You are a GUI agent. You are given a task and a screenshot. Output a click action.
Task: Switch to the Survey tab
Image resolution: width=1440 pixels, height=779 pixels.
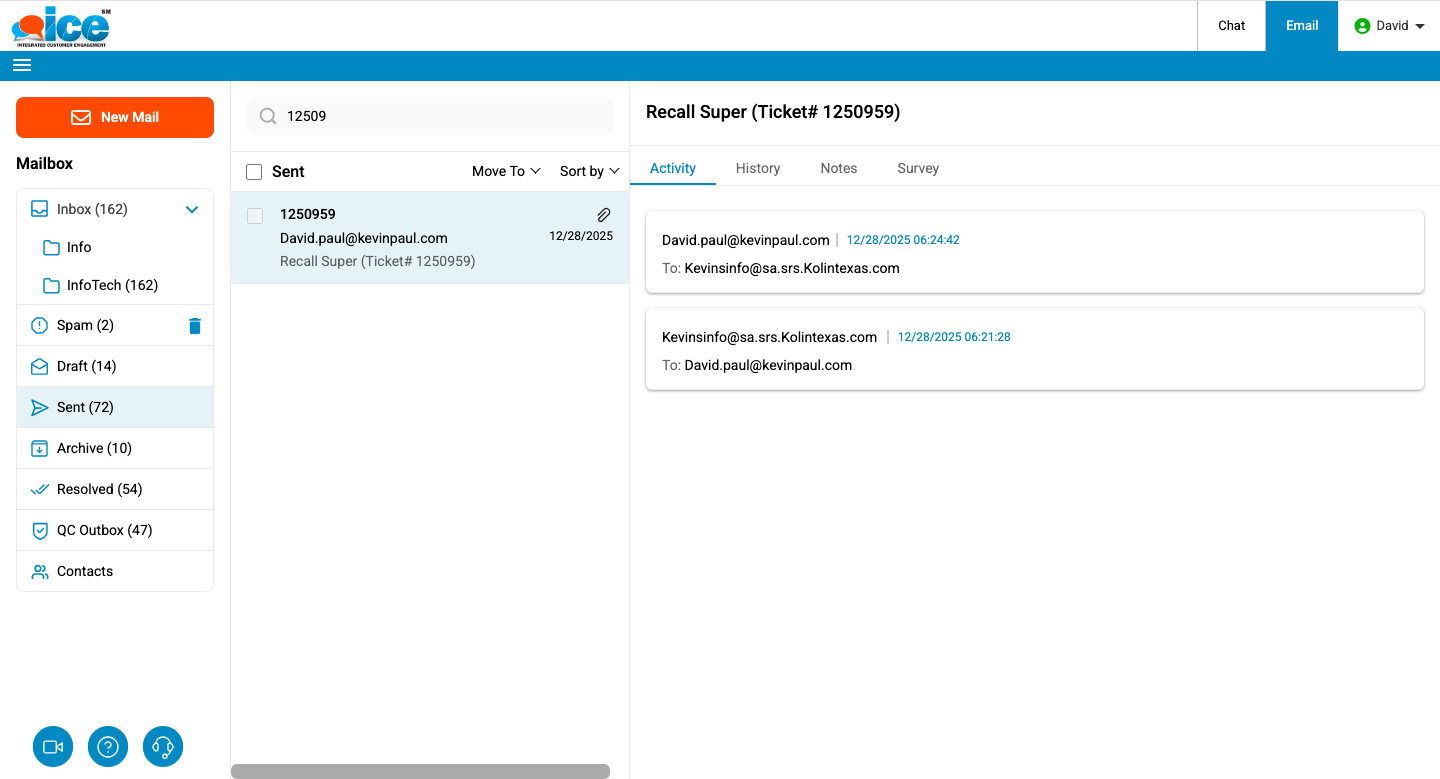917,168
